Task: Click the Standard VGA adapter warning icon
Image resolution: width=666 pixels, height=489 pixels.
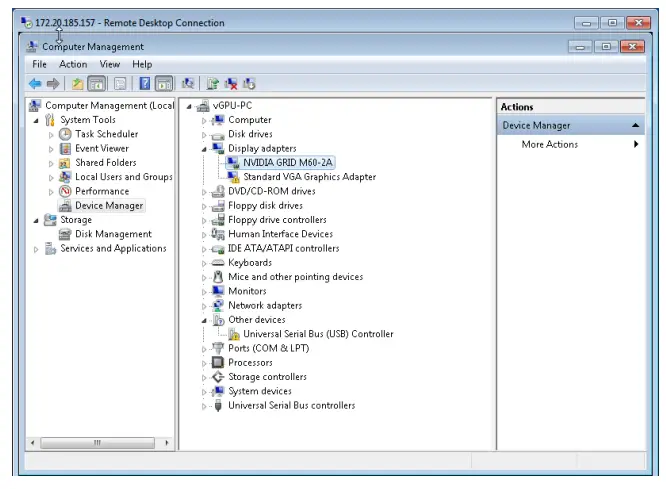Action: click(233, 177)
